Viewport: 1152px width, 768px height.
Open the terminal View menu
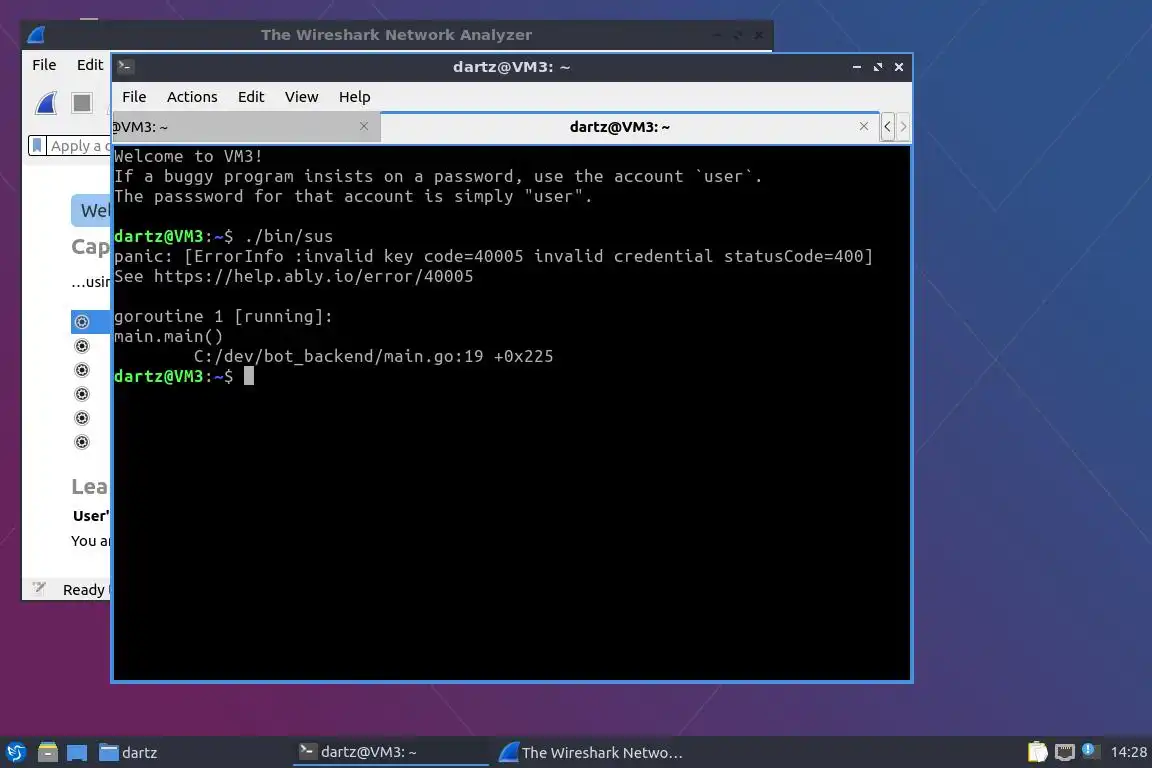click(x=301, y=97)
